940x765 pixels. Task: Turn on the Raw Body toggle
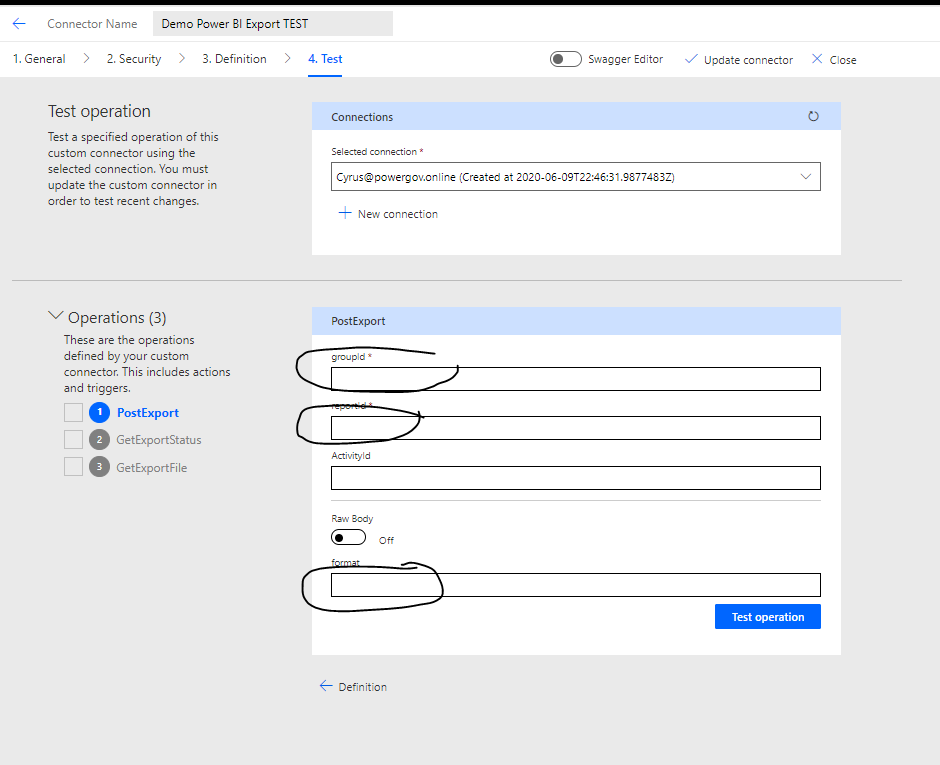click(x=349, y=538)
